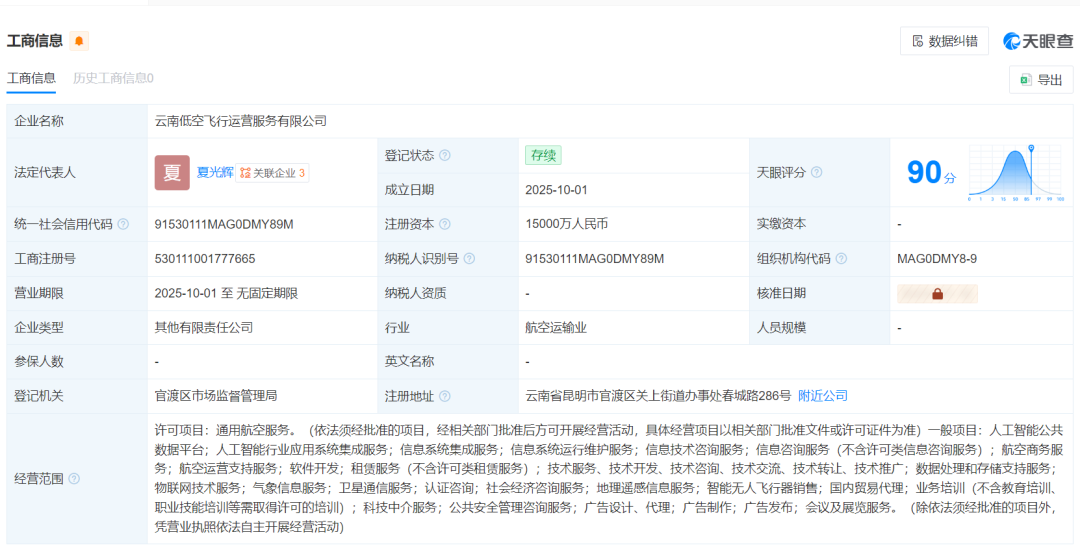Click help icon next to 登记状态
This screenshot has height=554, width=1080.
click(x=445, y=156)
